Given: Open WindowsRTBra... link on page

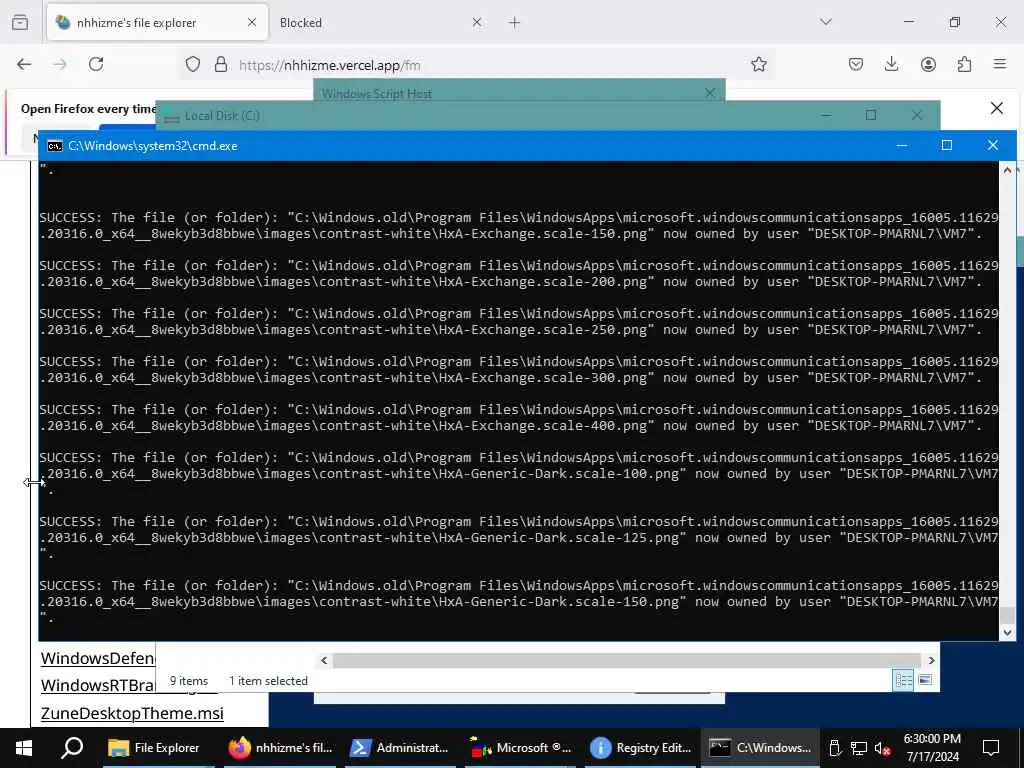Looking at the screenshot, I should coord(98,686).
